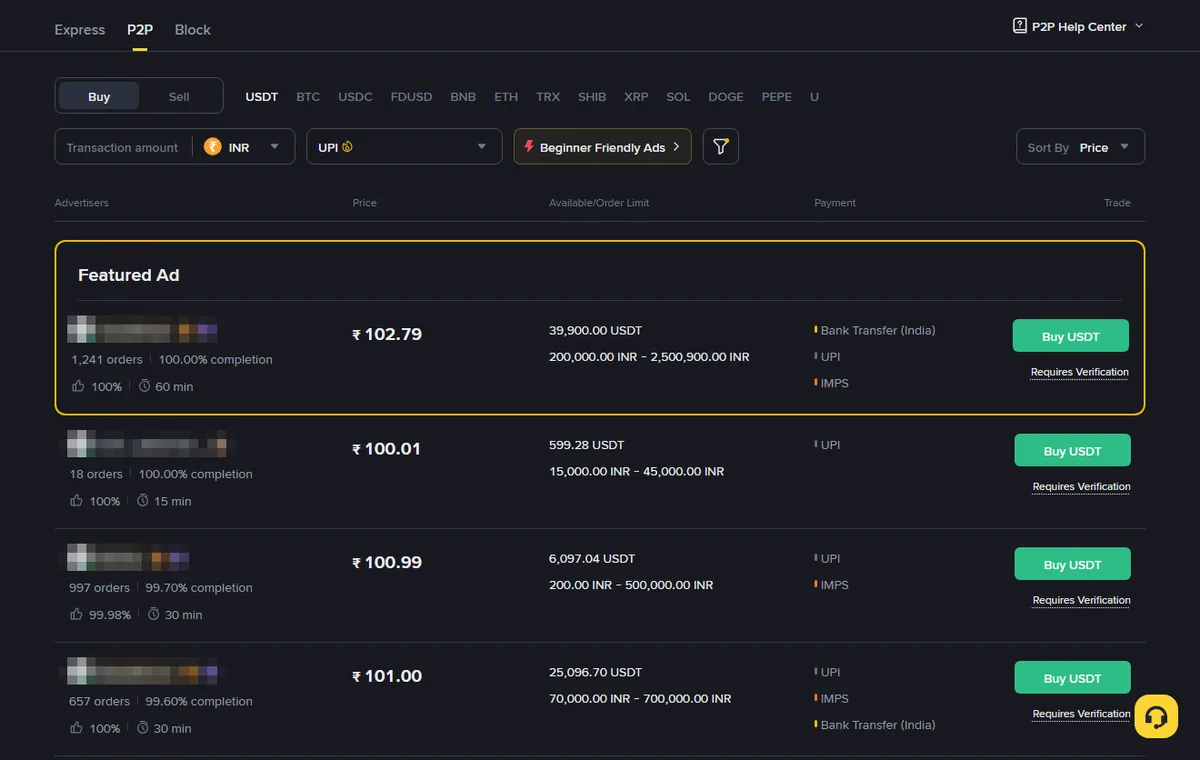Click the fire icon next to UPI
The height and width of the screenshot is (760, 1200).
tap(347, 147)
